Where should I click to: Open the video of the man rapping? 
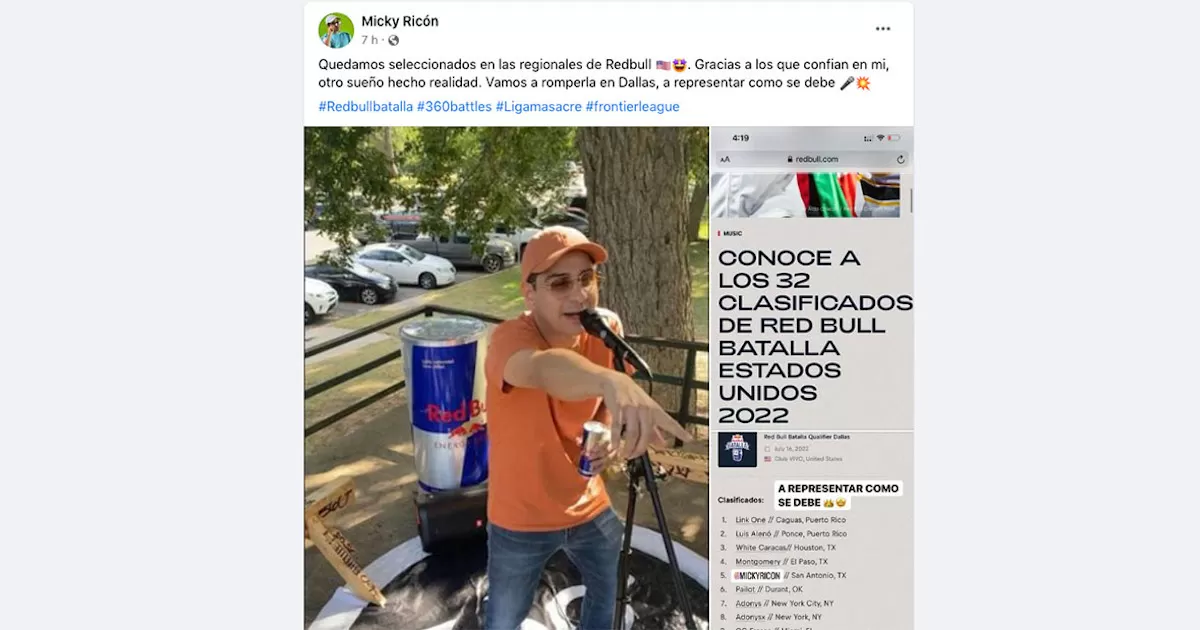pos(506,378)
